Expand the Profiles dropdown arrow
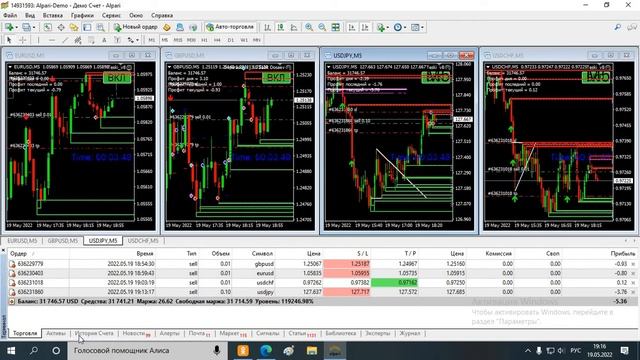Image resolution: width=640 pixels, height=360 pixels. 34,27
